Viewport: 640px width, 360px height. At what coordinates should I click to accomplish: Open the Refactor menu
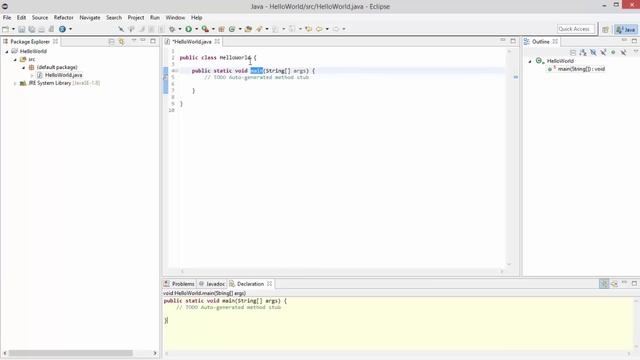pyautogui.click(x=63, y=18)
